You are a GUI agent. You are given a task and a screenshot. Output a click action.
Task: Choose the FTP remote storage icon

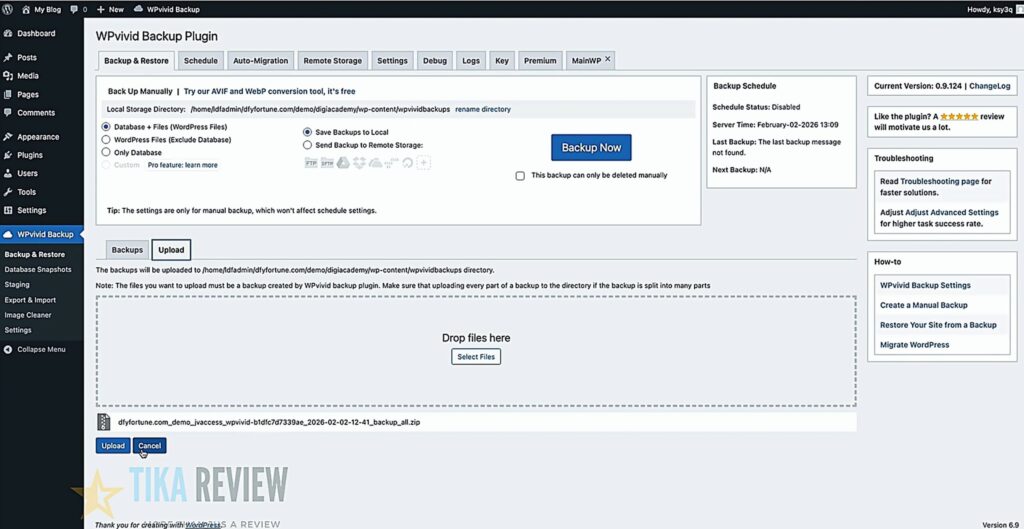point(312,163)
